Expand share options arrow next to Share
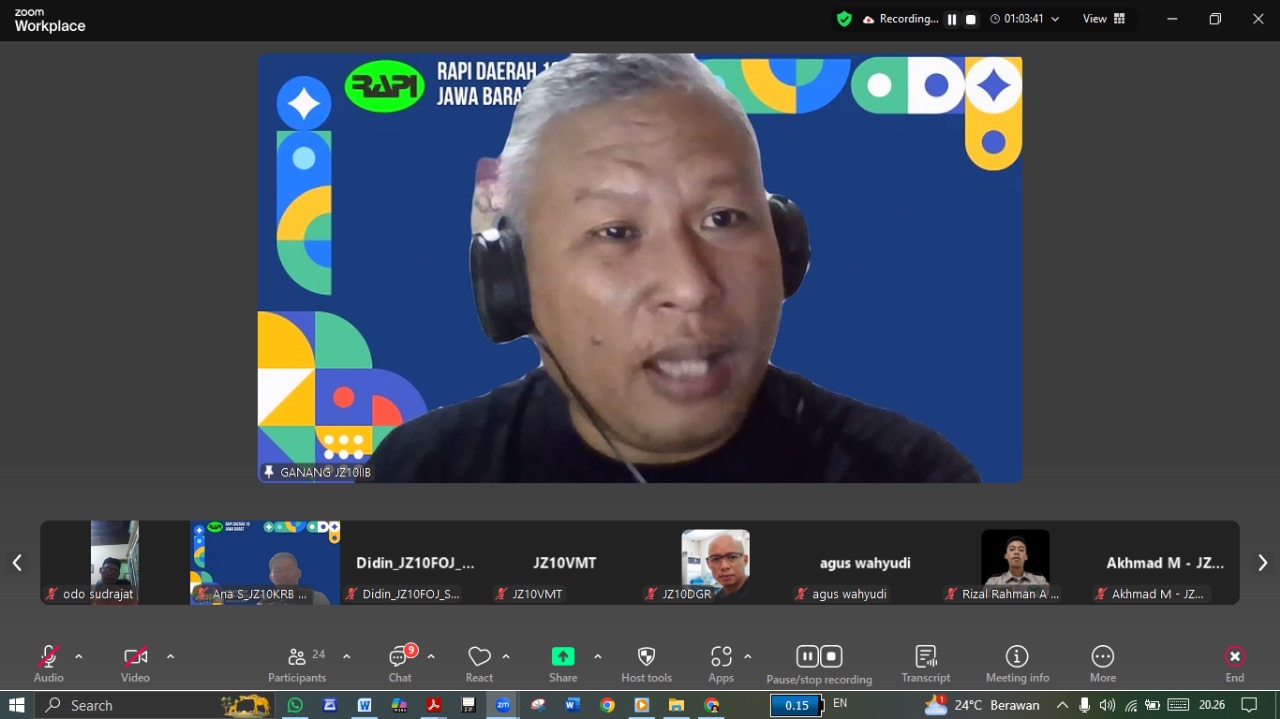Image resolution: width=1280 pixels, height=719 pixels. pos(597,657)
